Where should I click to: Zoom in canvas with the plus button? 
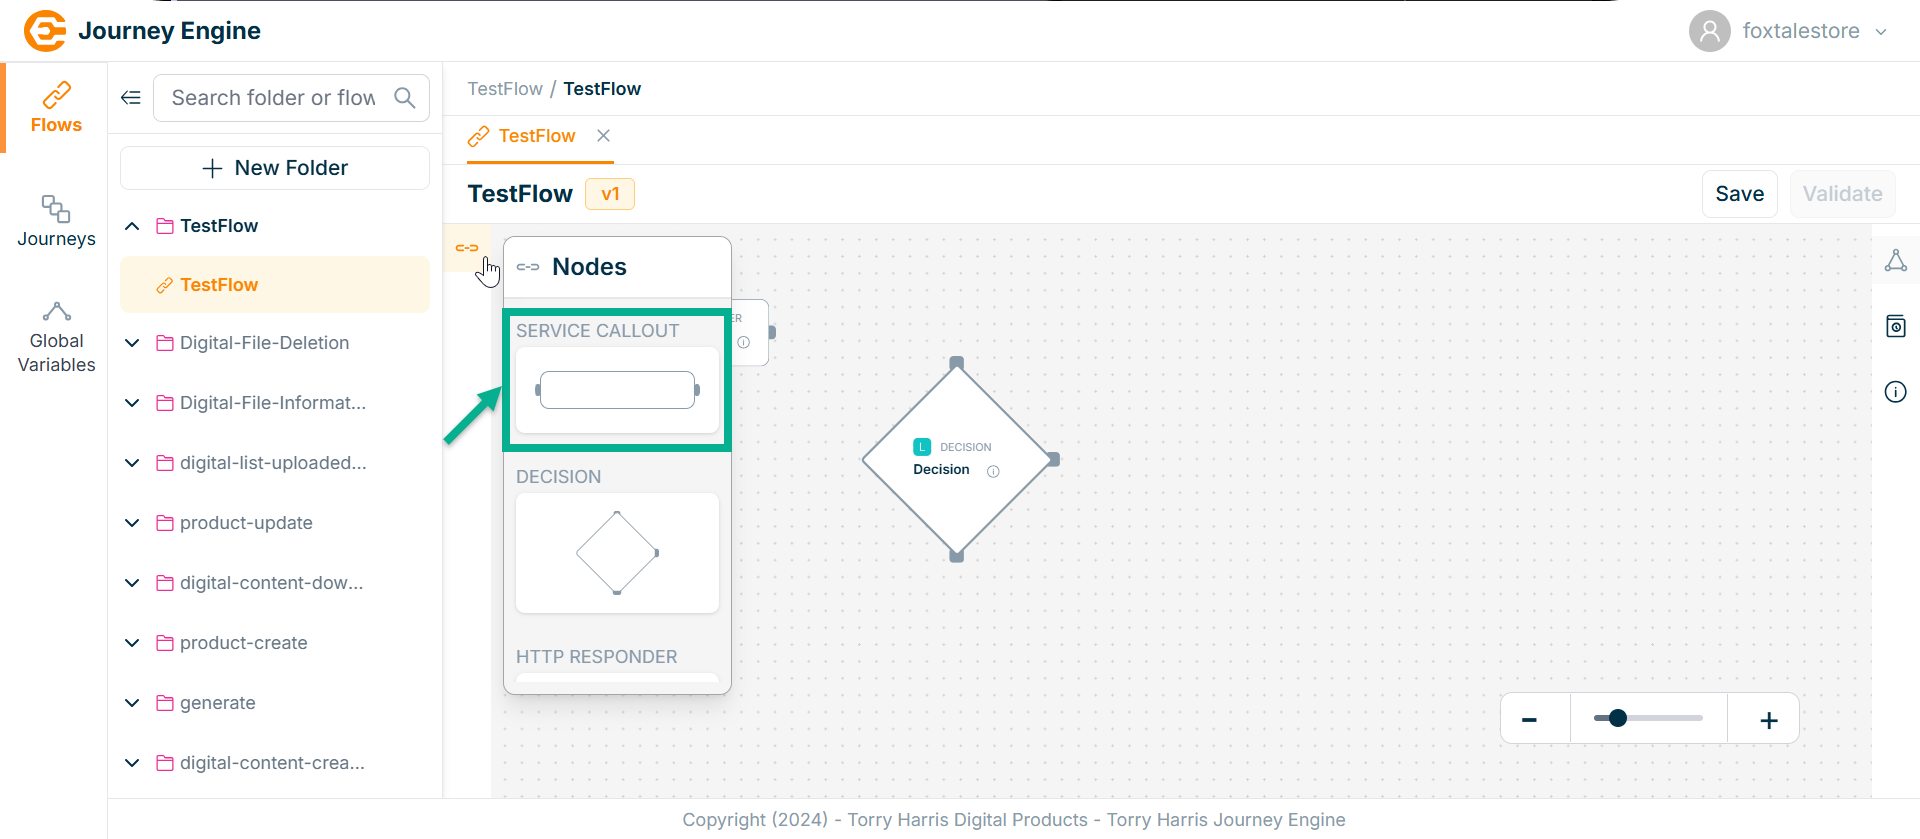pos(1768,720)
